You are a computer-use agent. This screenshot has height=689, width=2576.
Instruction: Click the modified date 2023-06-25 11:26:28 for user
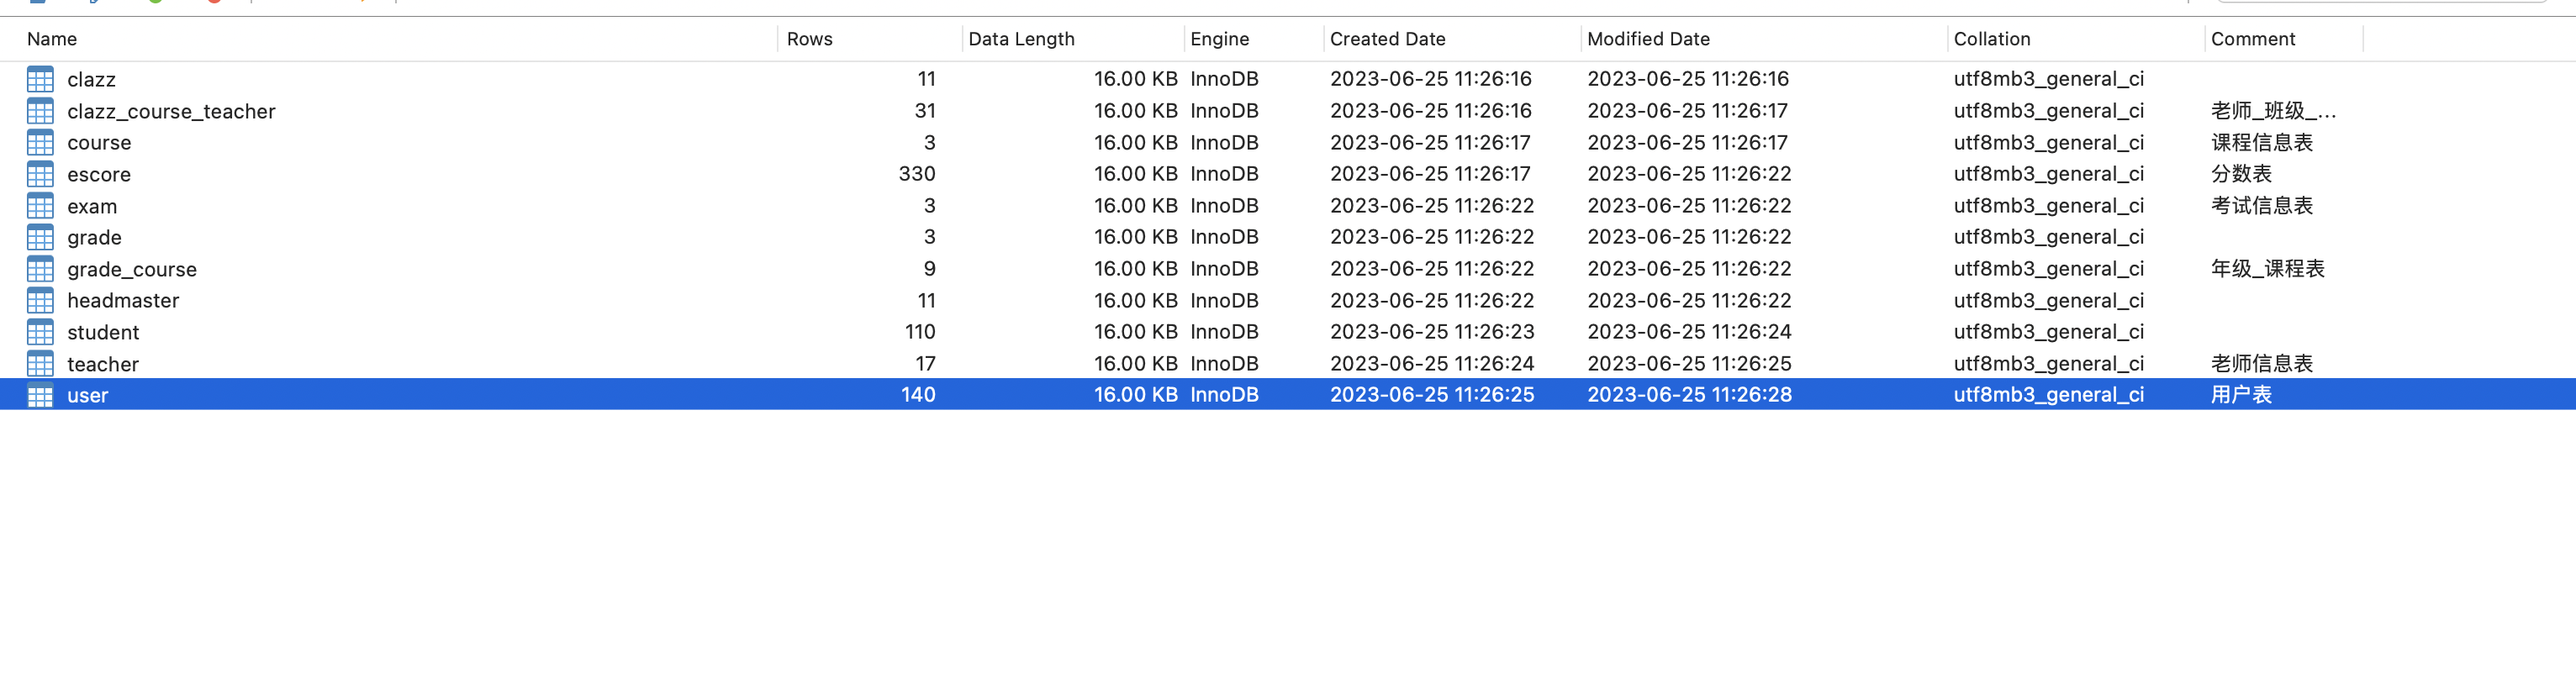pyautogui.click(x=1689, y=395)
